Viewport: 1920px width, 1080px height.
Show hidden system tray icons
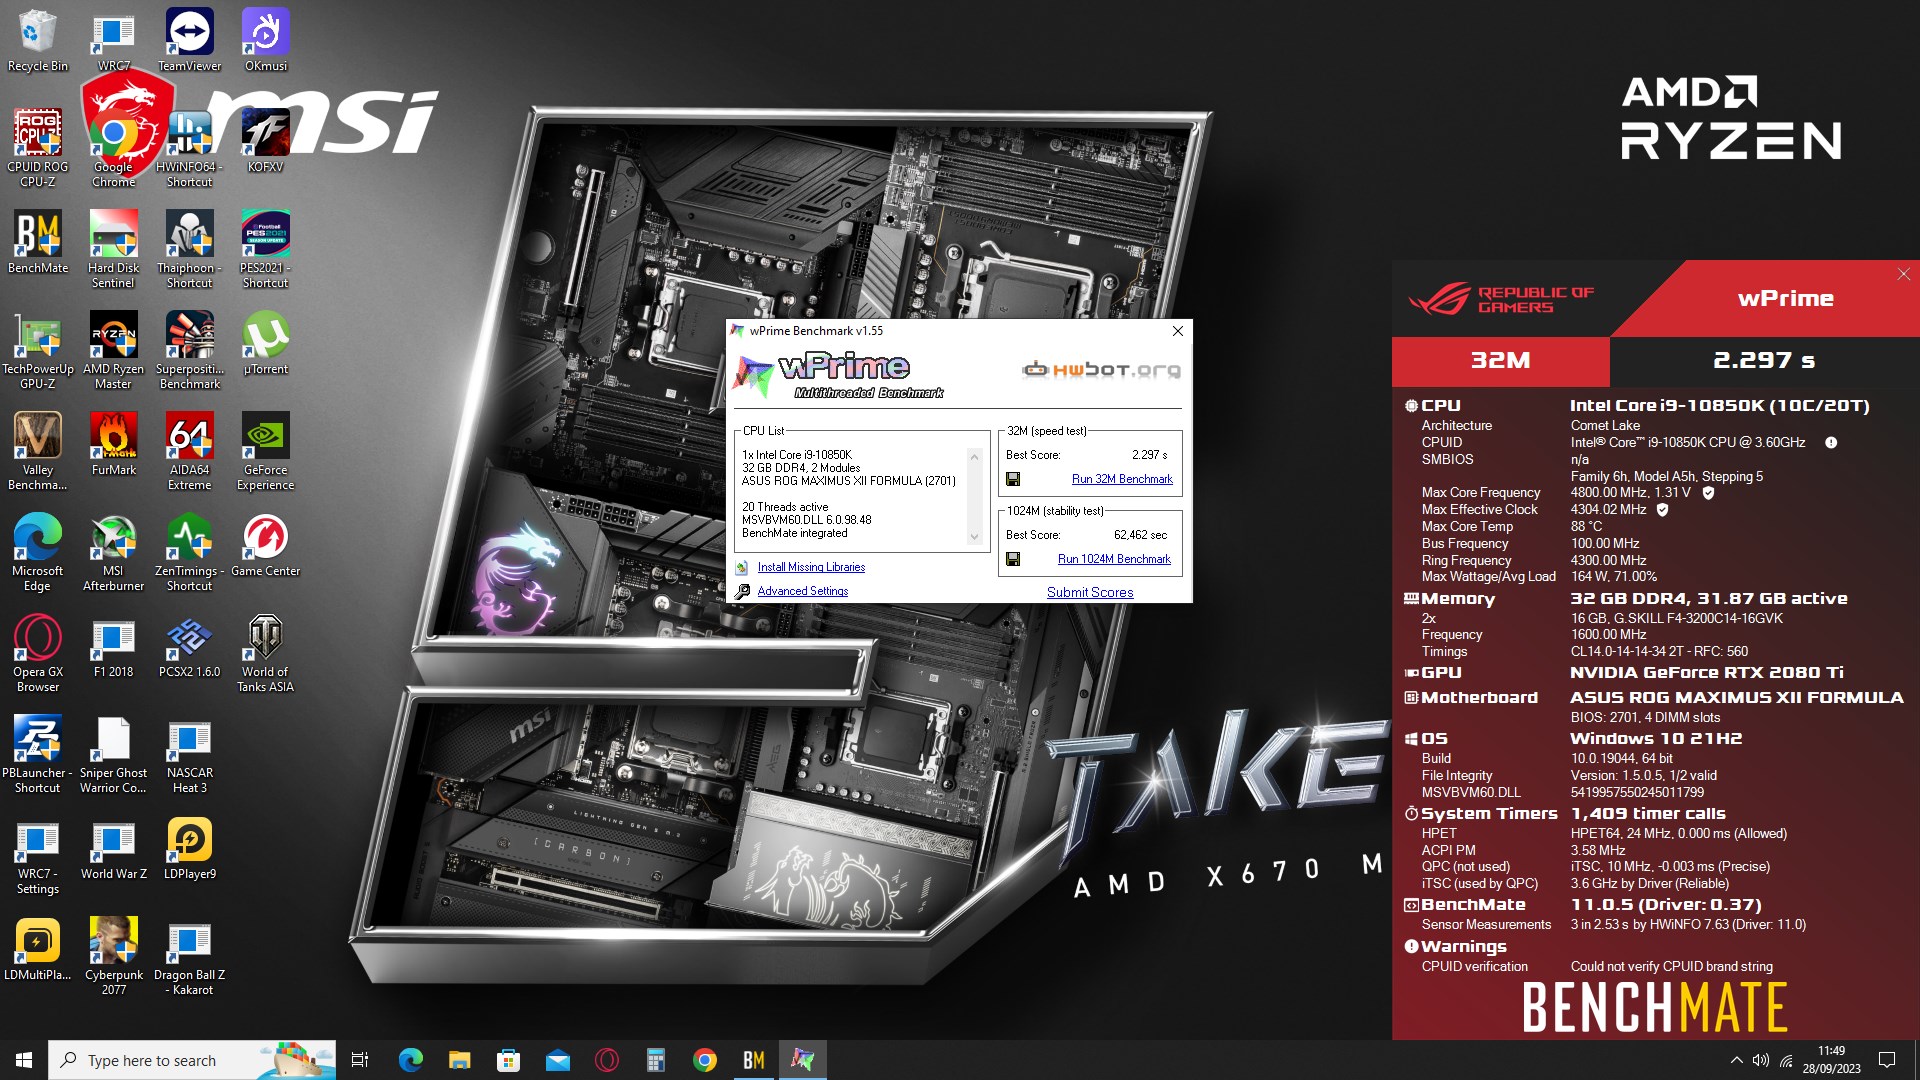(1736, 1060)
